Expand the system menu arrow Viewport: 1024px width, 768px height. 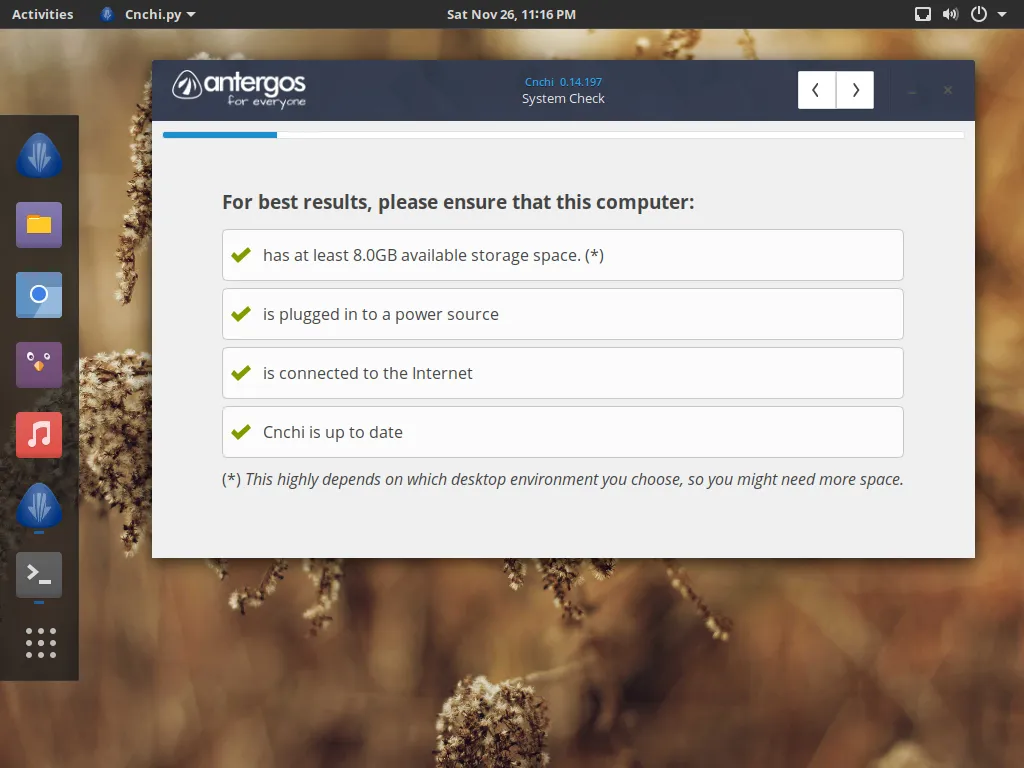[x=1002, y=14]
